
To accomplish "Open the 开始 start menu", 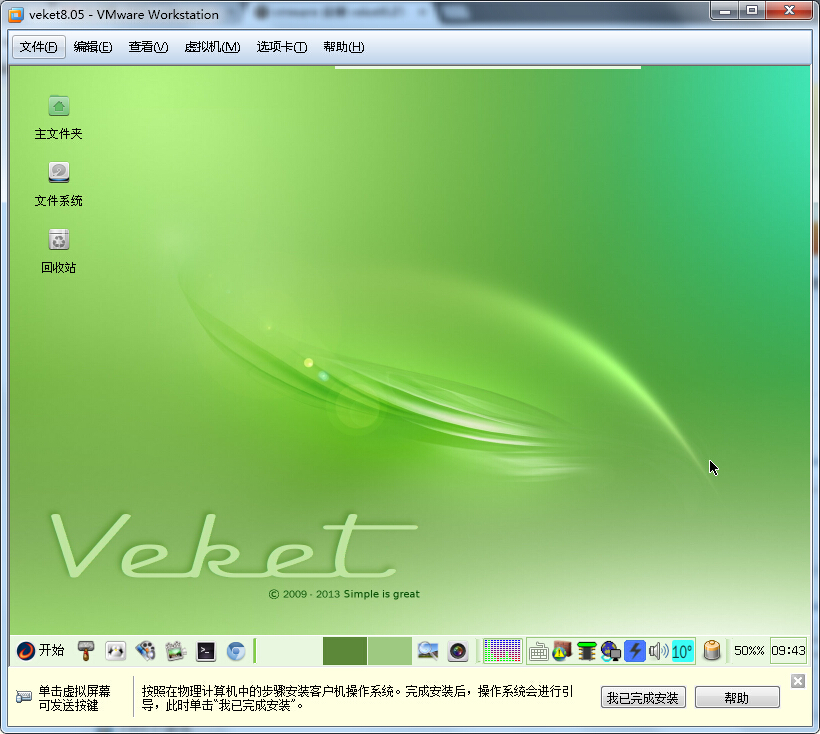I will click(40, 651).
